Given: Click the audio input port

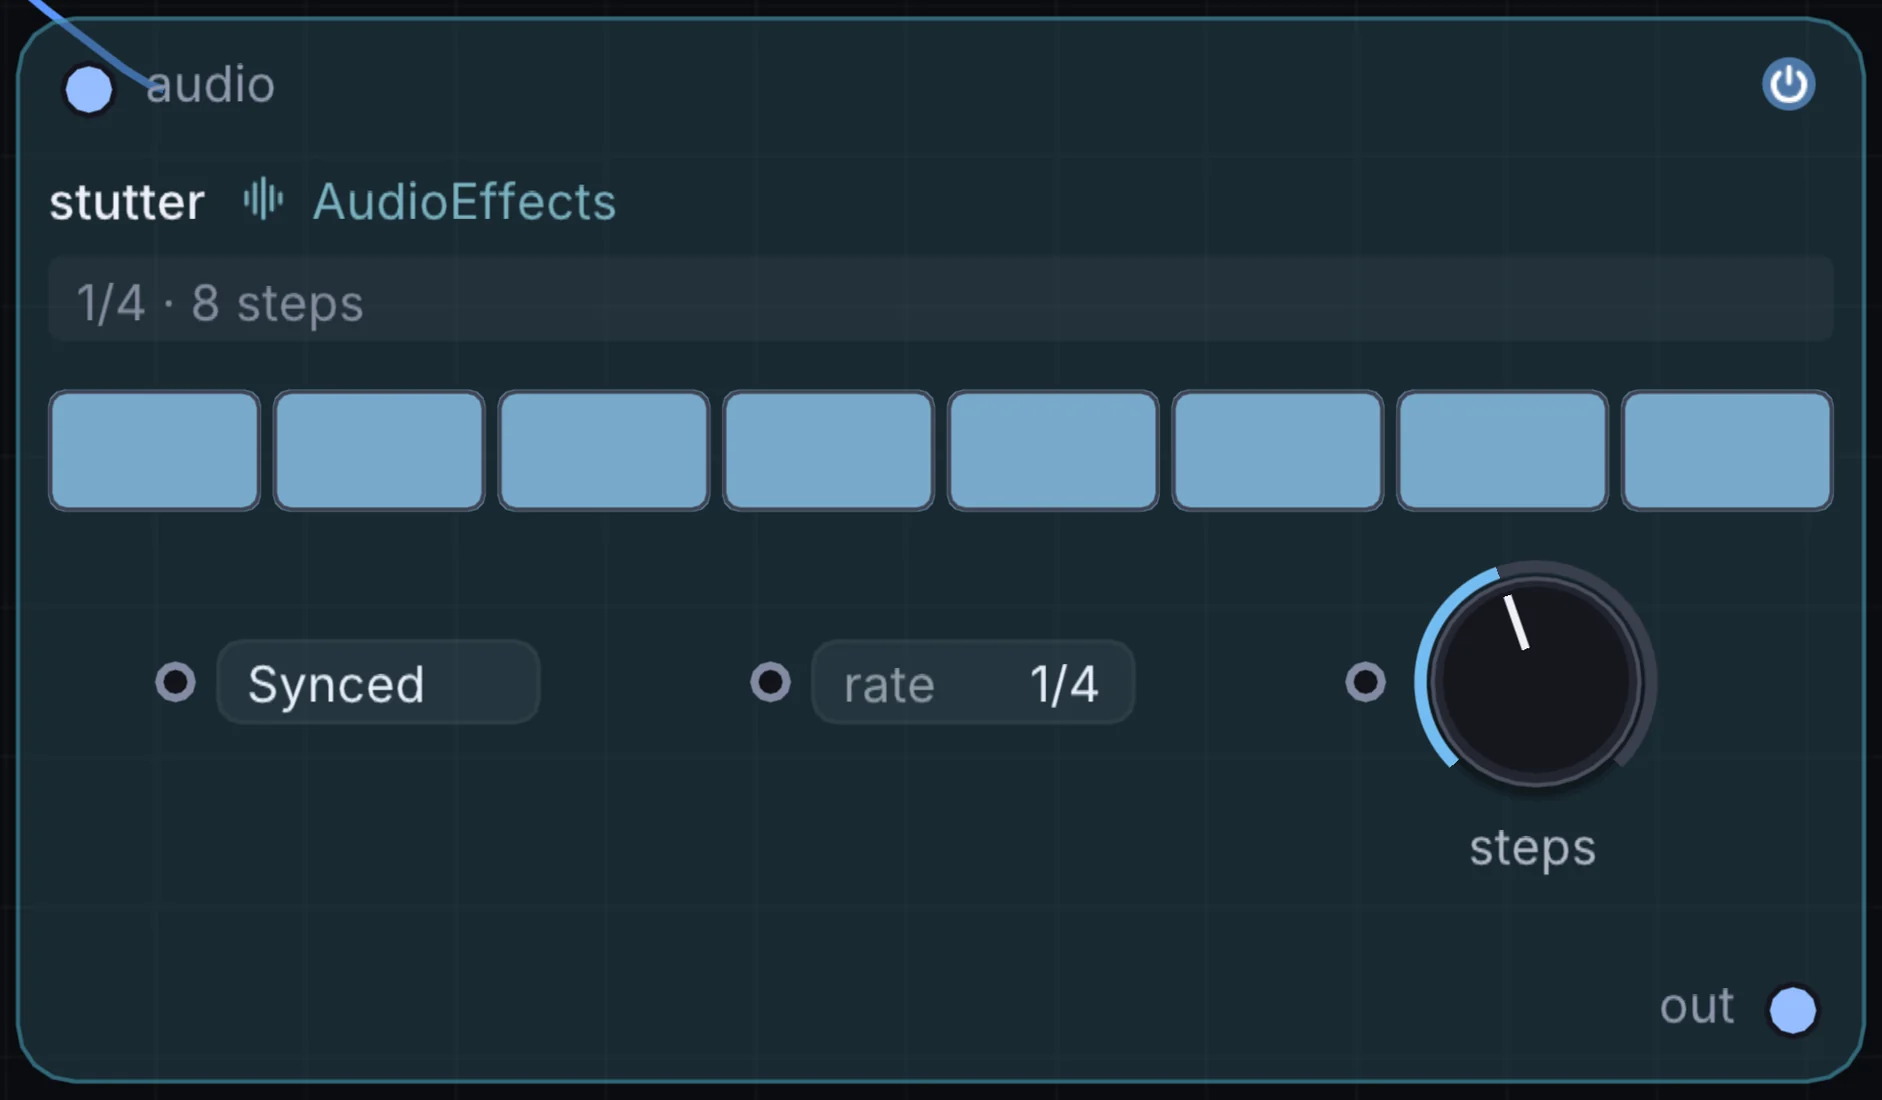Looking at the screenshot, I should coord(89,90).
